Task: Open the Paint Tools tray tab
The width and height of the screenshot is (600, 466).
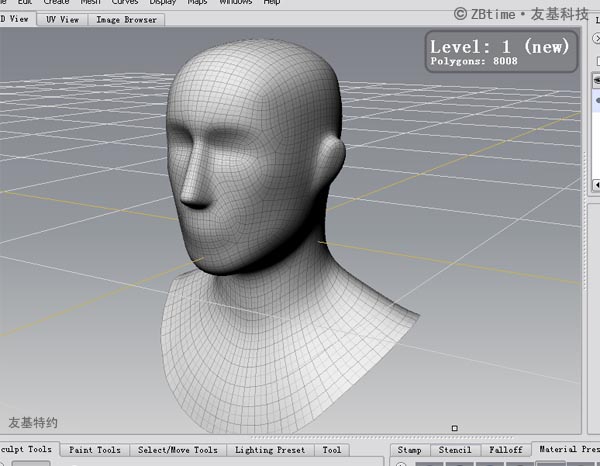Action: click(x=95, y=450)
